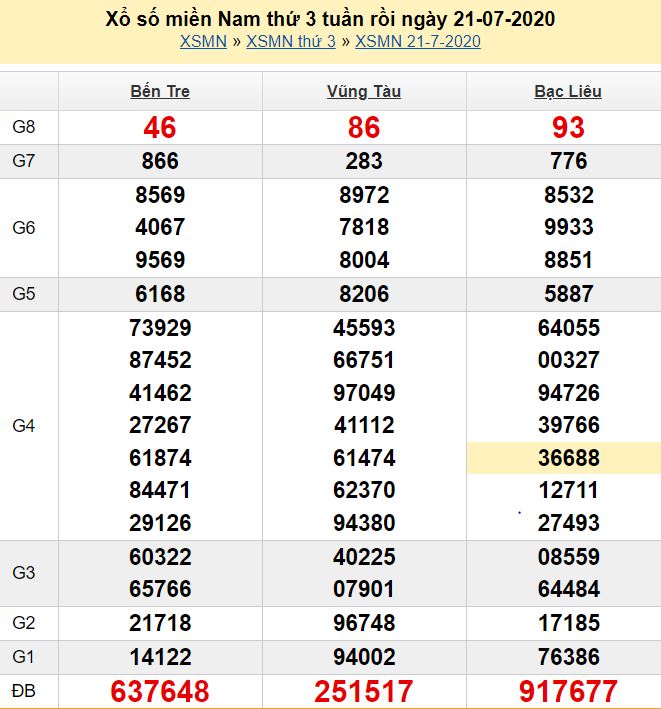The width and height of the screenshot is (661, 709).
Task: Open the XSMN 21-7-2020 link
Action: pyautogui.click(x=417, y=41)
